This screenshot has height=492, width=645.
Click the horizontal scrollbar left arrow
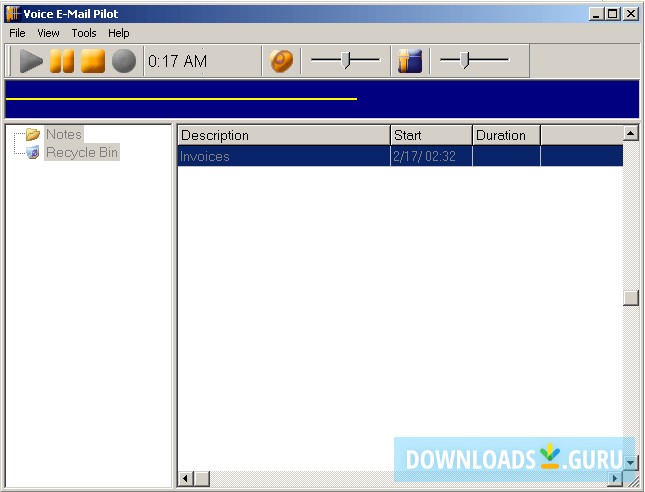point(185,478)
